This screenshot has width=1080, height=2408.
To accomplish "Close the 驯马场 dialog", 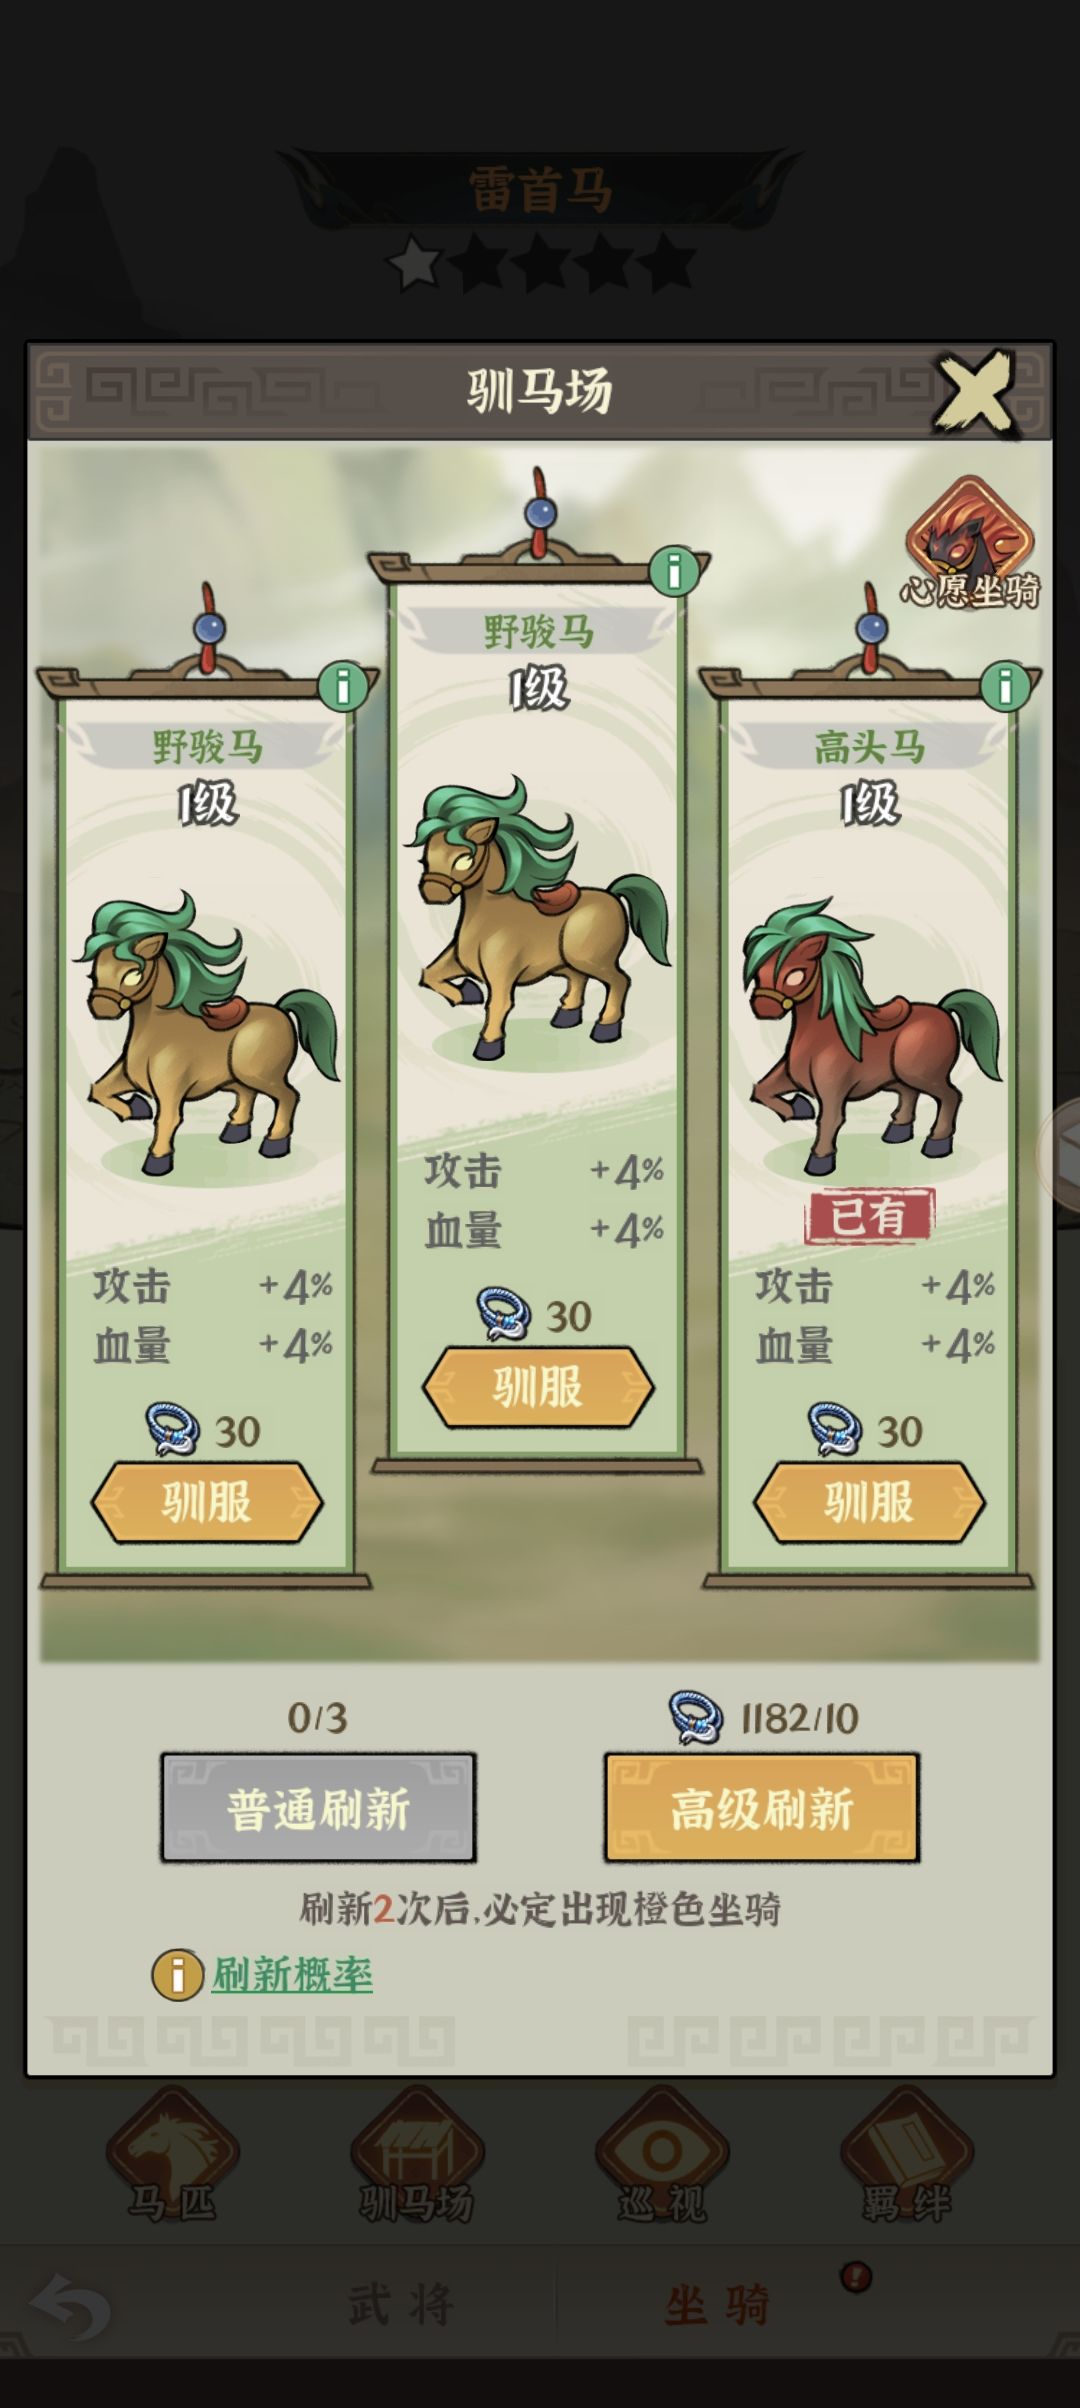I will pos(975,392).
